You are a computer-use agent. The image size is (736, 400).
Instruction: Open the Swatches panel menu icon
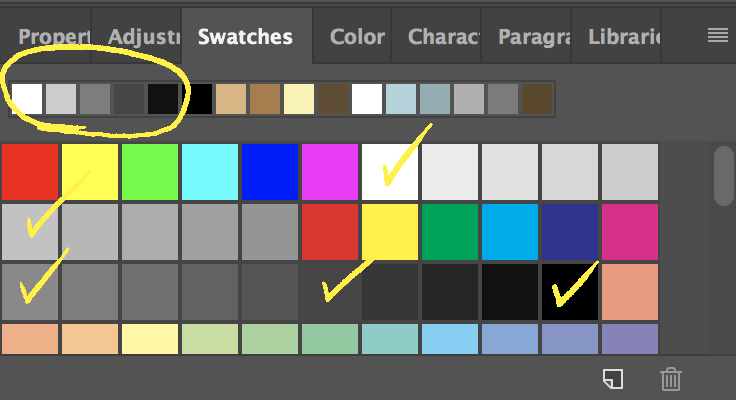(717, 36)
